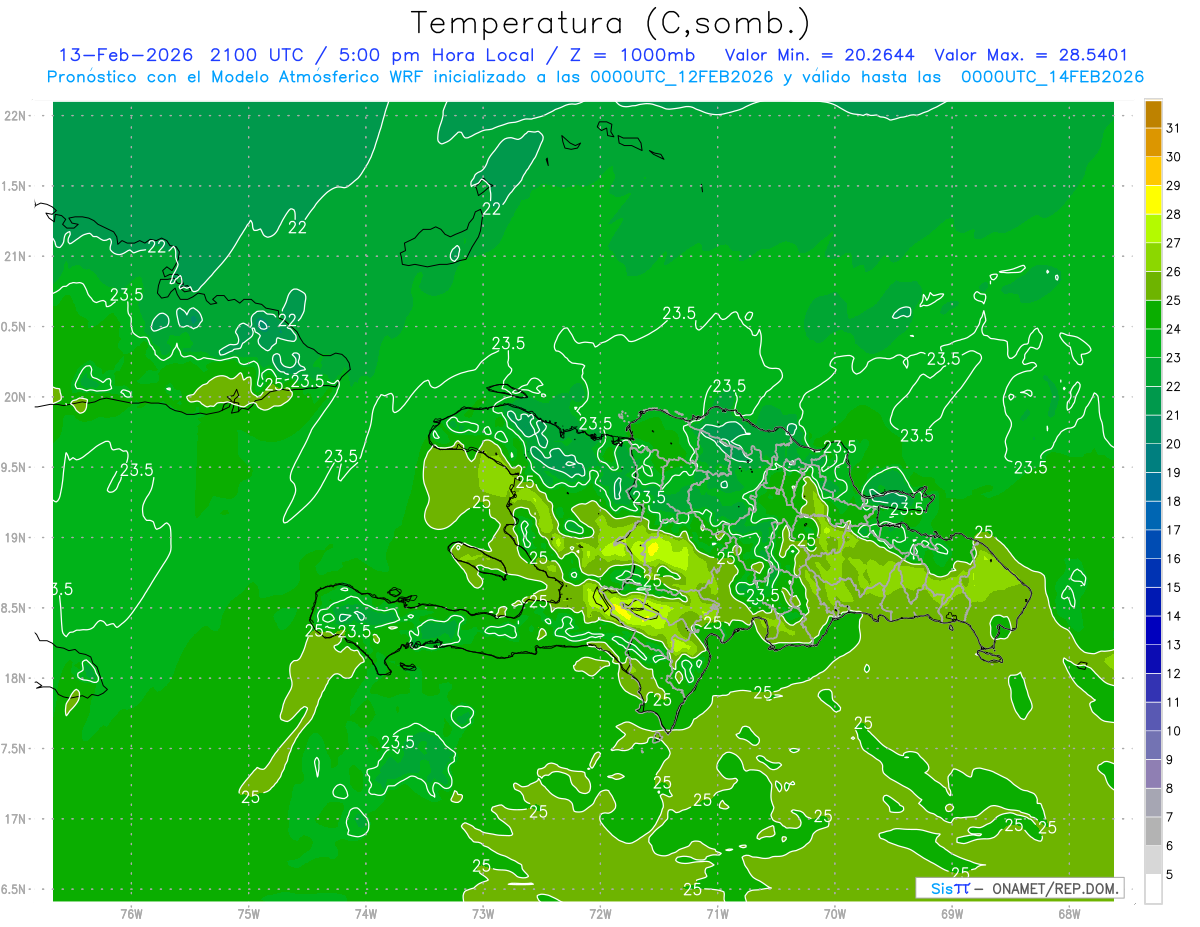
Task: Pick the purple colorbar swatch between 9 and 10
Action: pyautogui.click(x=1153, y=746)
